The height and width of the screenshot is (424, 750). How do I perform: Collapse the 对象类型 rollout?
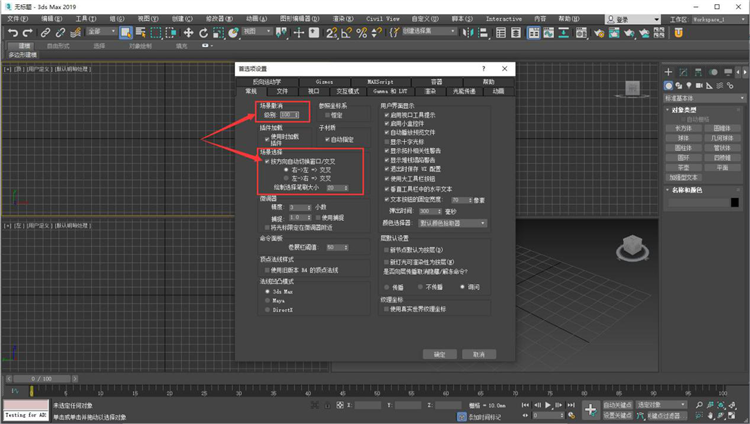tap(684, 110)
